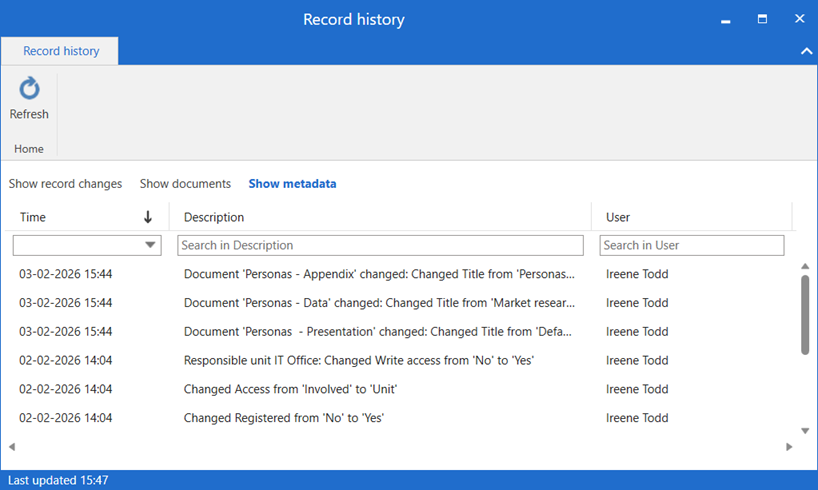Click the Time sort direction arrow
Image resolution: width=818 pixels, height=490 pixels.
point(148,217)
